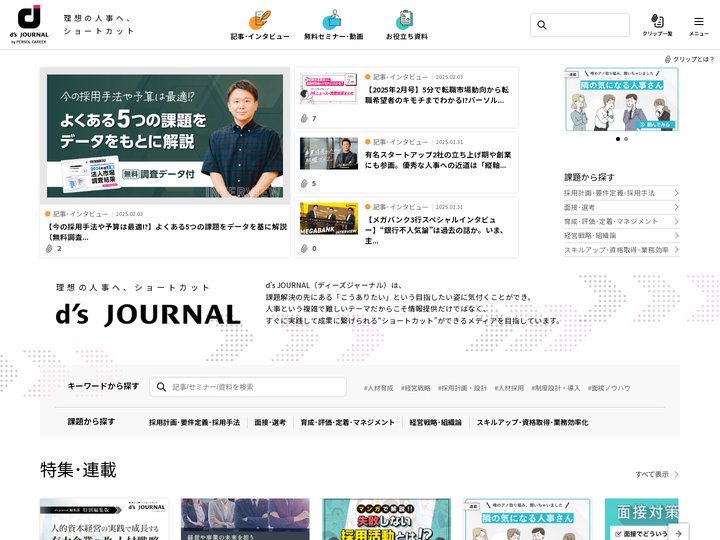Click the carousel next arrow button

click(x=678, y=534)
